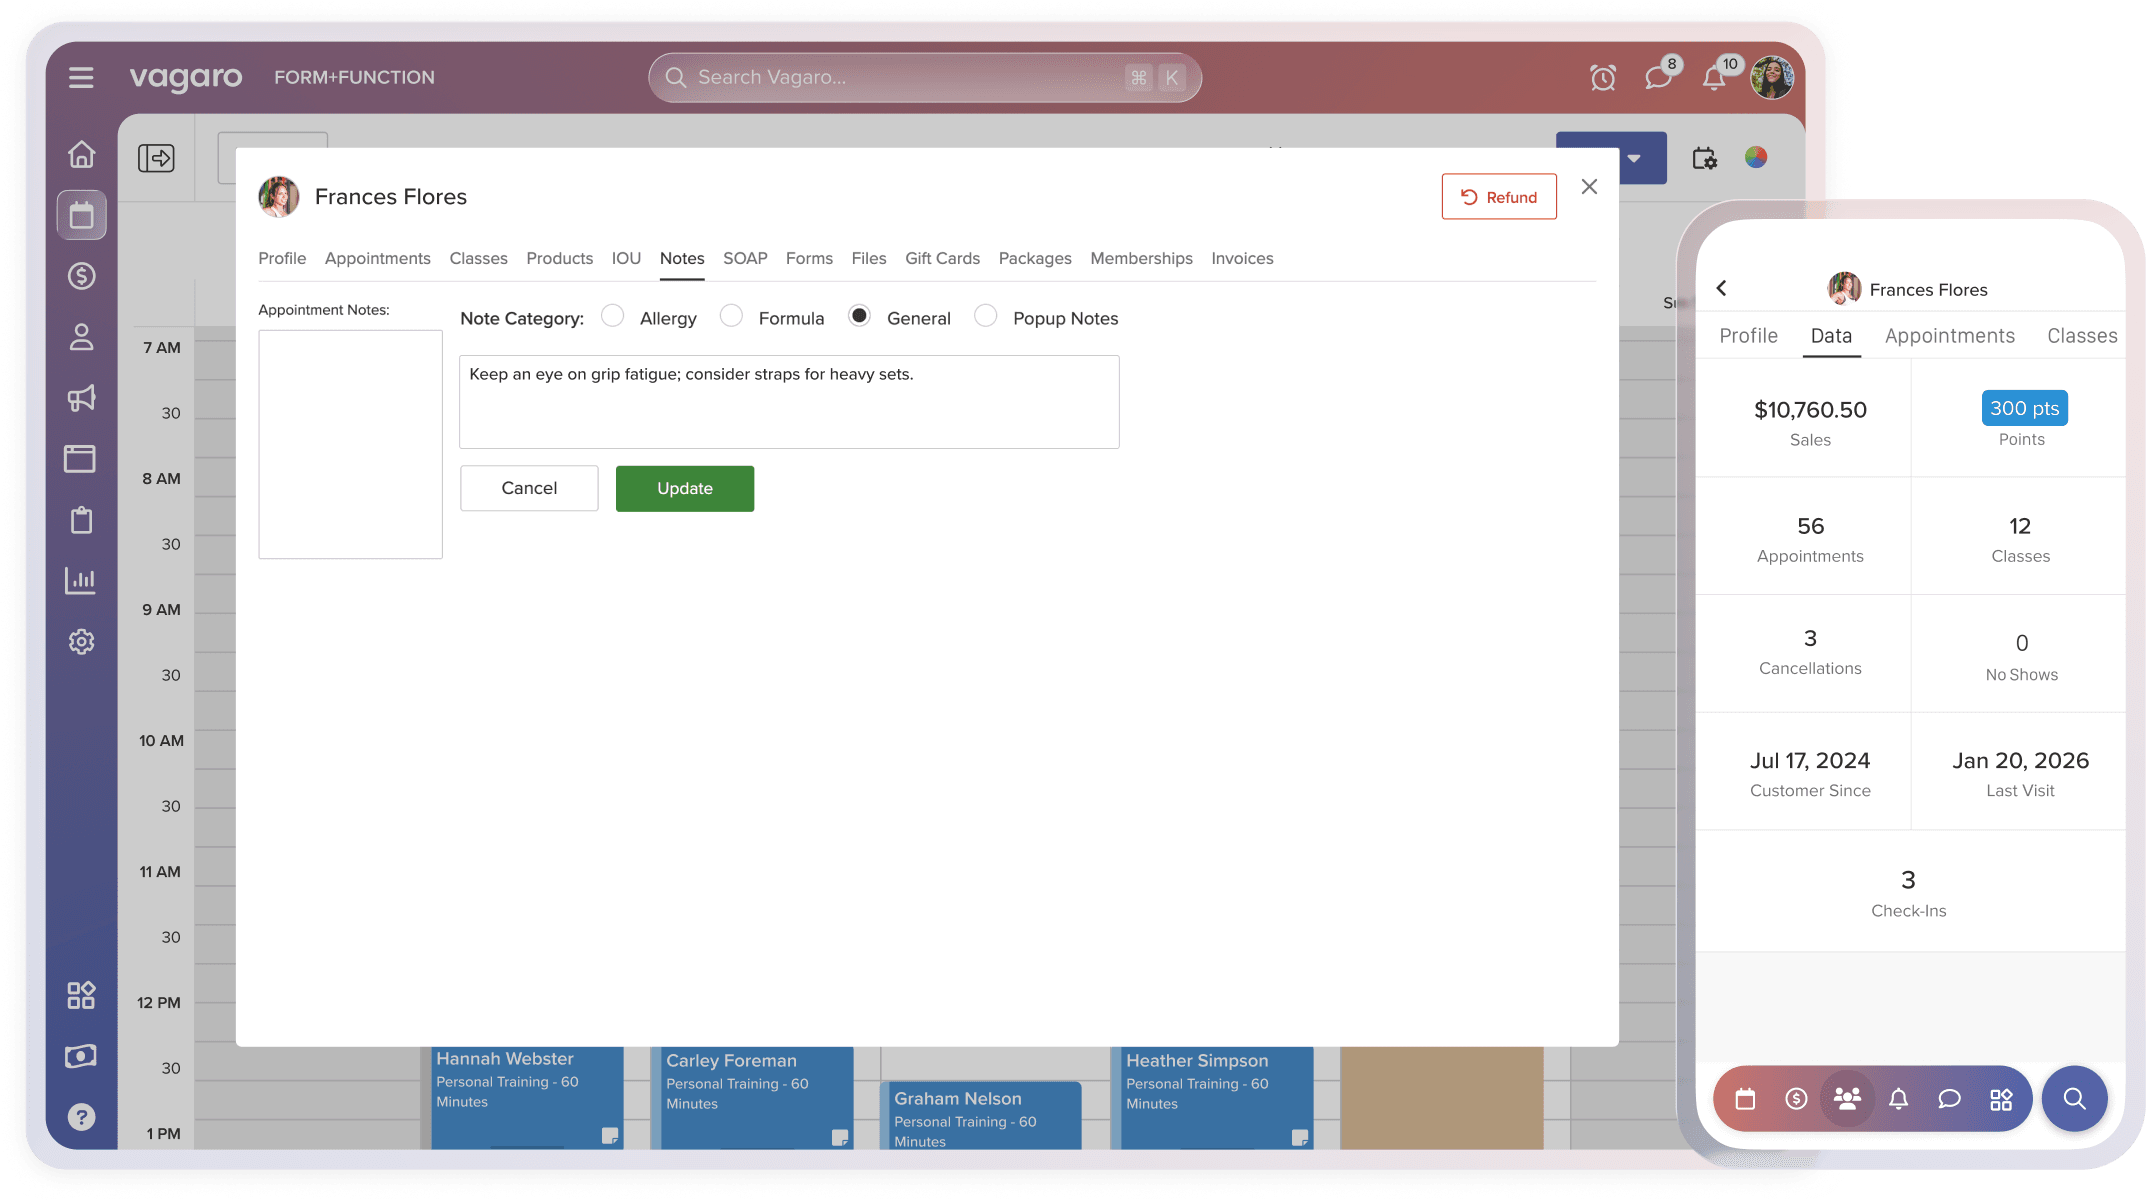2146x1200 pixels.
Task: Expand the blue dropdown arrow button
Action: point(1634,158)
